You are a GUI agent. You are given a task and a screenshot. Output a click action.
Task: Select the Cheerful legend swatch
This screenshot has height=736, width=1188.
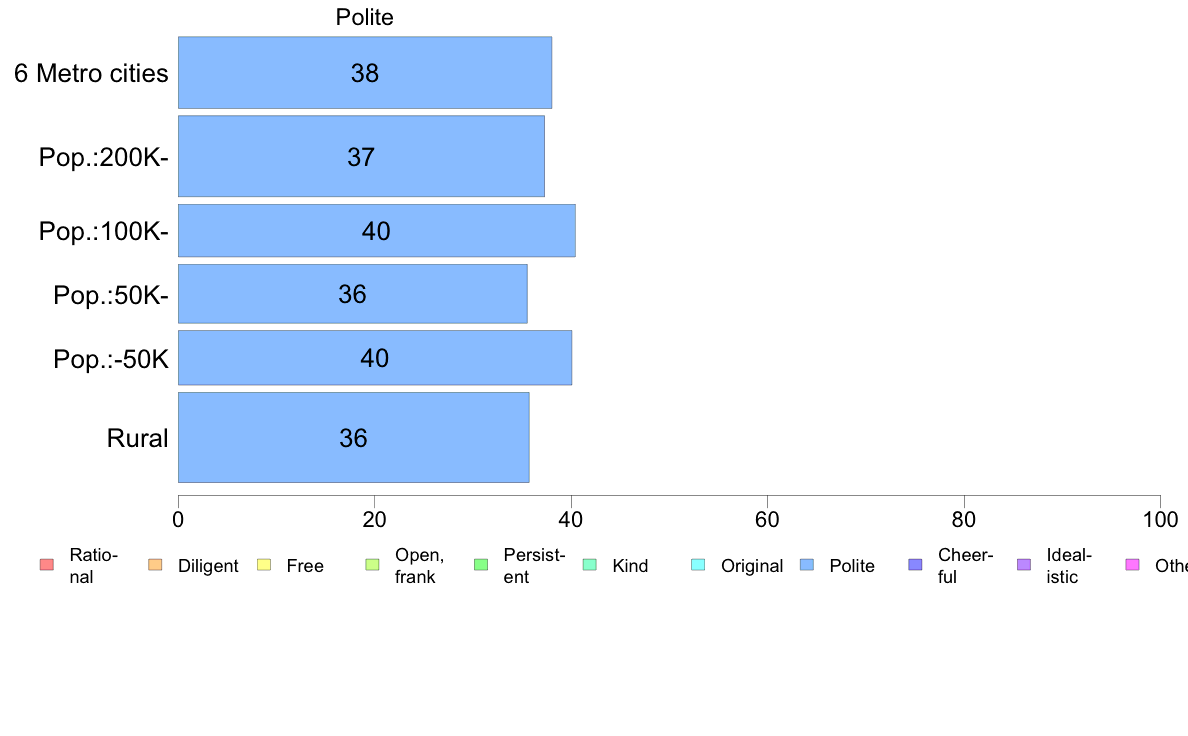[x=915, y=565]
